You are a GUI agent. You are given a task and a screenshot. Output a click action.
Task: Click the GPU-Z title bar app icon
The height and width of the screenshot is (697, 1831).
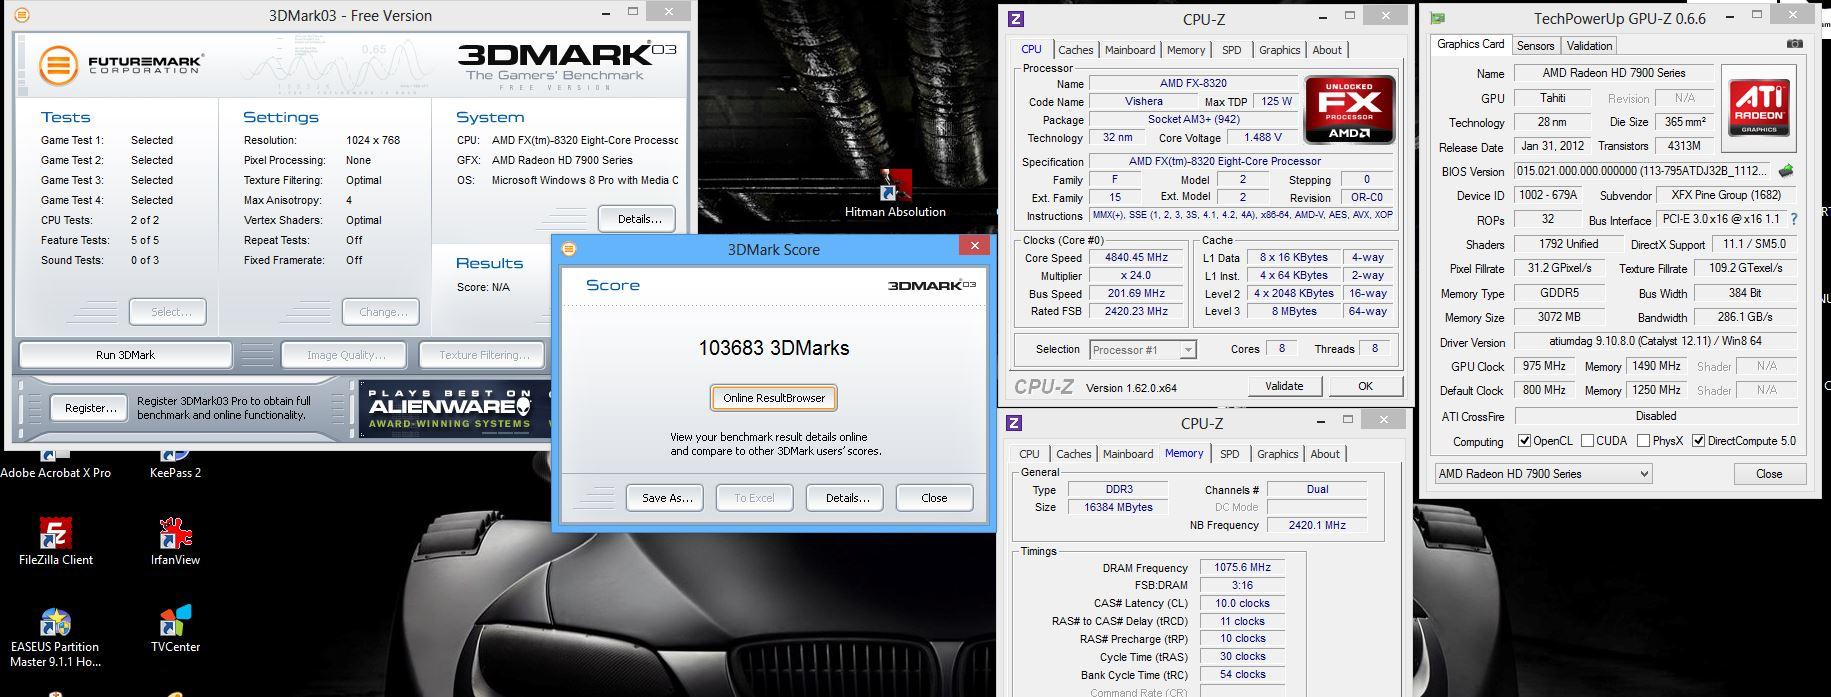click(x=1437, y=18)
